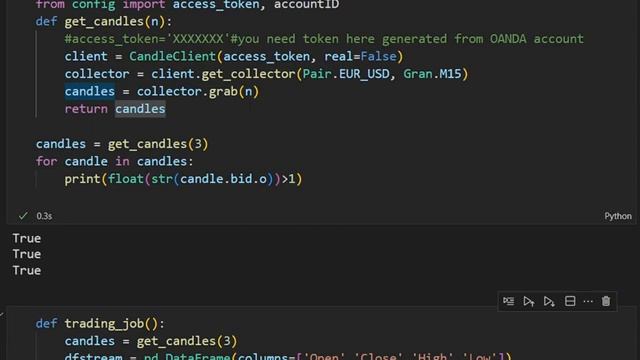Click the 0.3s execution time label

click(44, 216)
